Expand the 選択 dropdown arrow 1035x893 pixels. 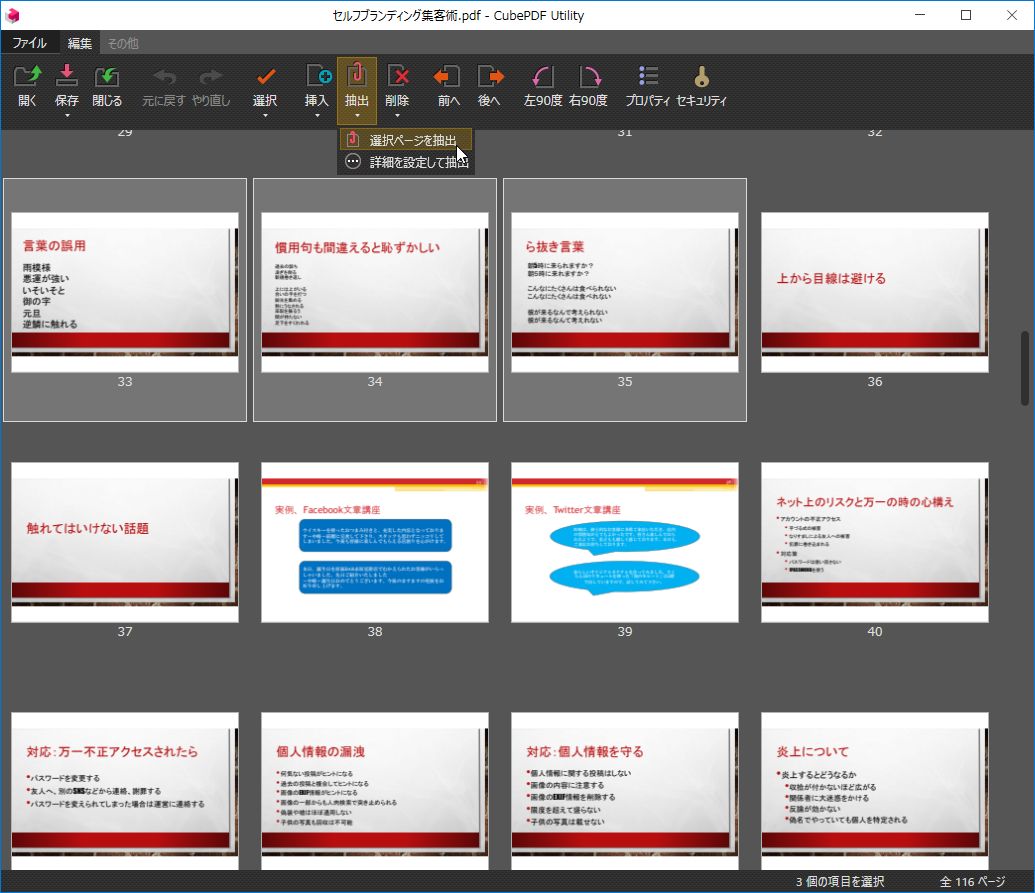pos(265,116)
